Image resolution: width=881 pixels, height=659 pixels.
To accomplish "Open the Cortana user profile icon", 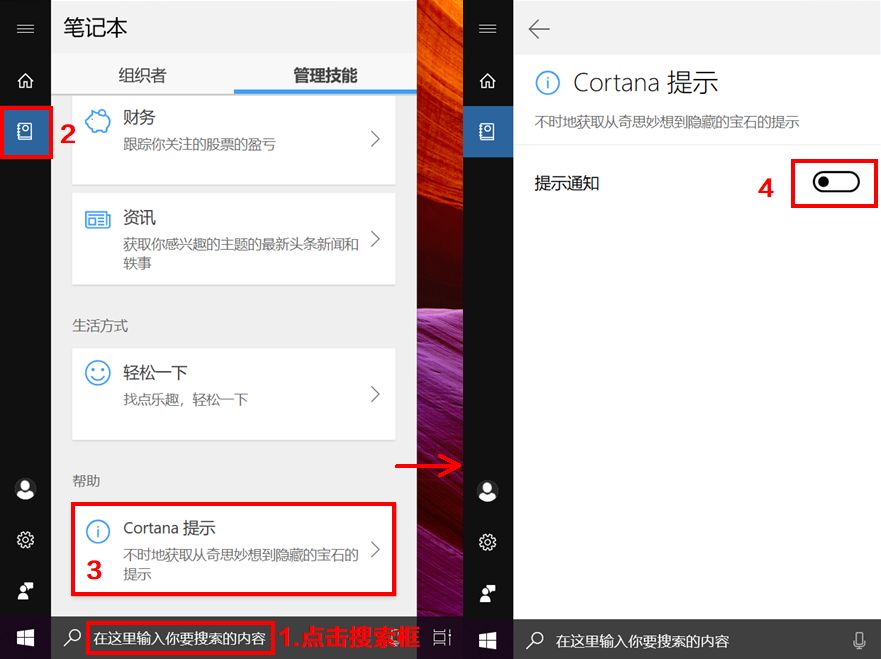I will [x=25, y=490].
